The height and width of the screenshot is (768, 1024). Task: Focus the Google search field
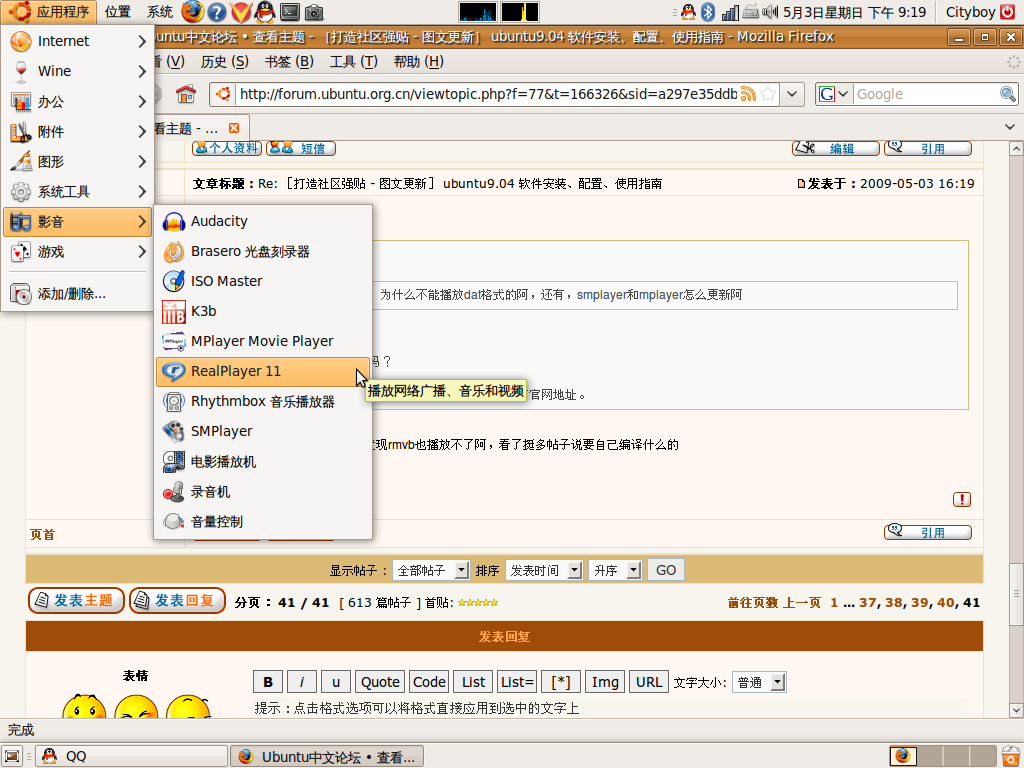(926, 94)
